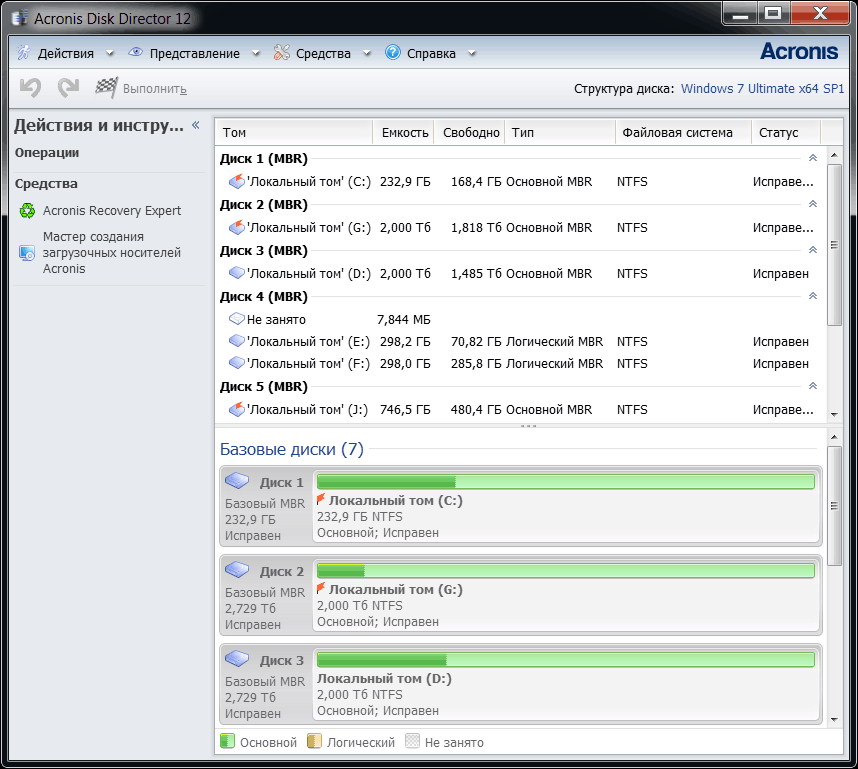The width and height of the screenshot is (858, 769).
Task: Open the Справка menu
Action: pyautogui.click(x=431, y=53)
